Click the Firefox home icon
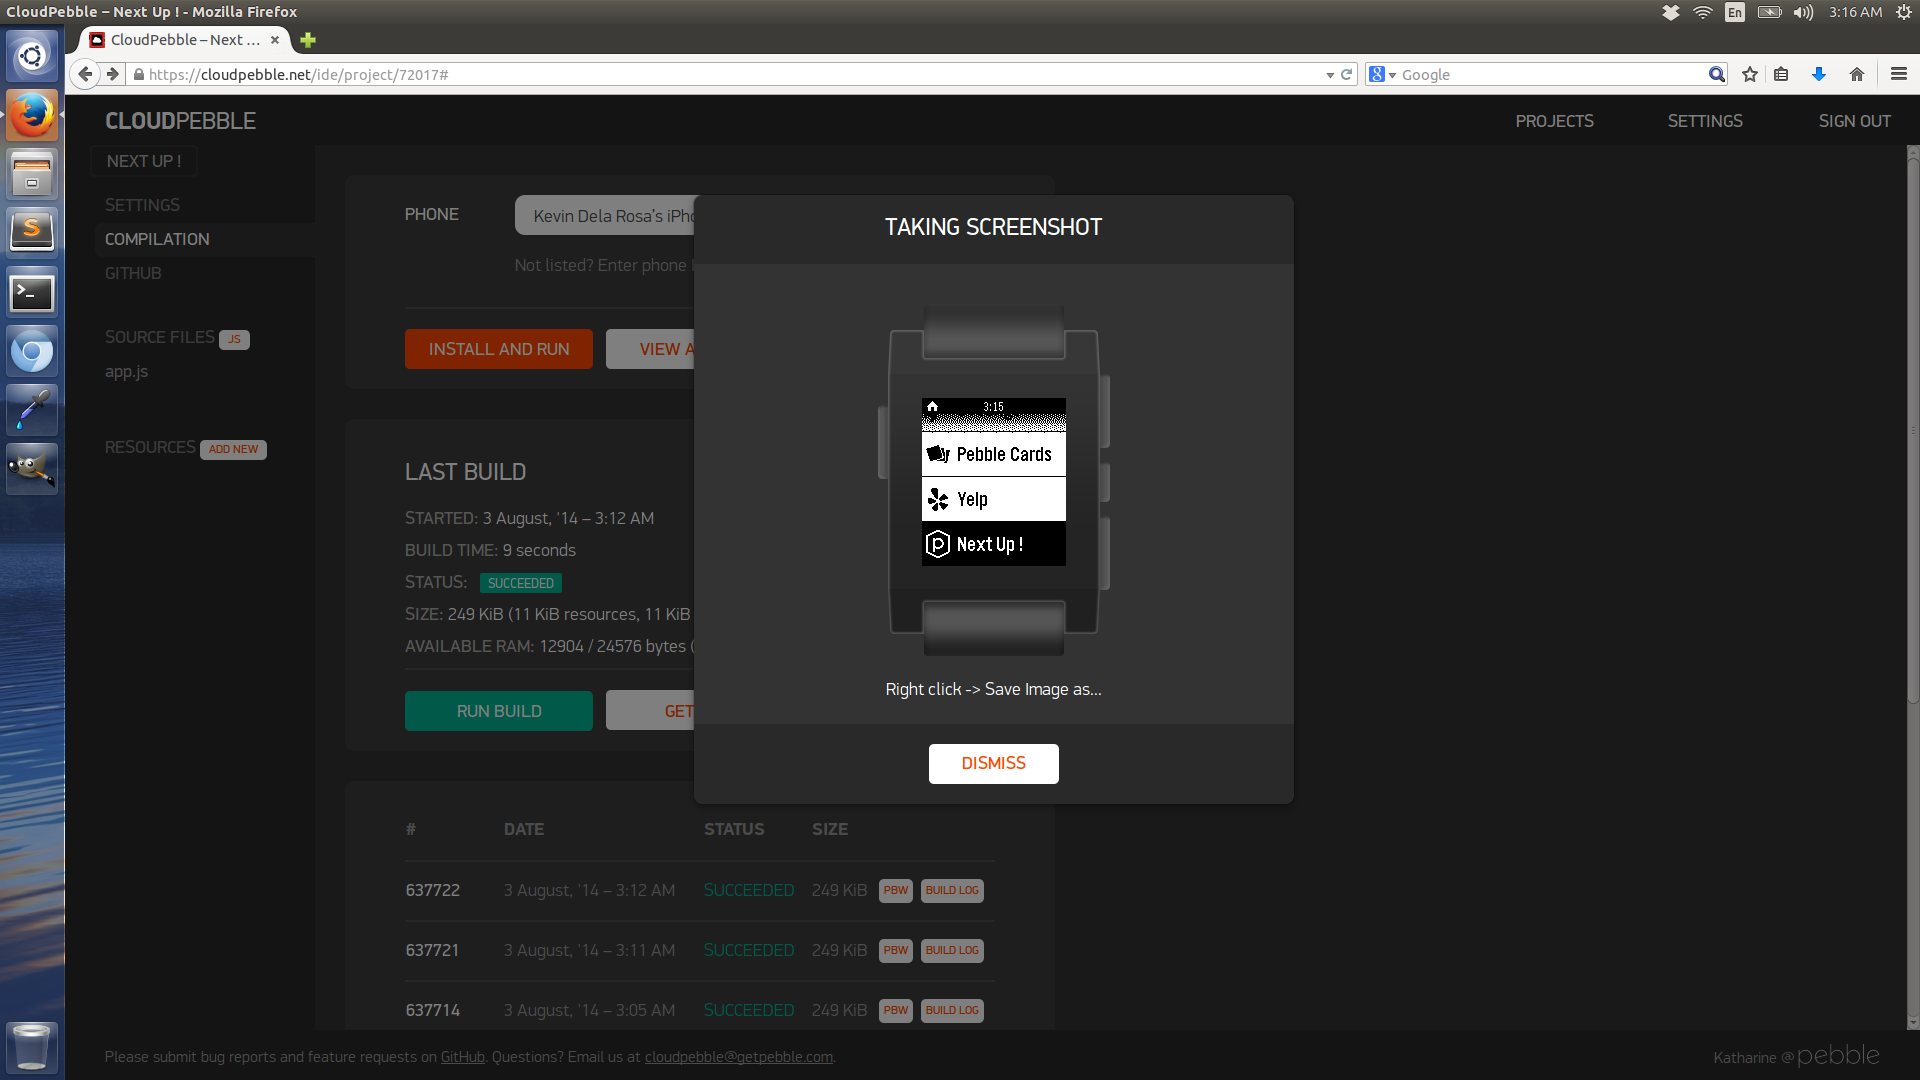Screen dimensions: 1920x1080 click(1857, 74)
